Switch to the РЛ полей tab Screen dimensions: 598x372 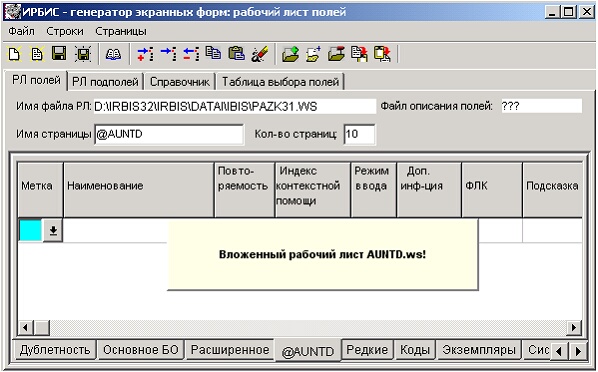tap(36, 81)
